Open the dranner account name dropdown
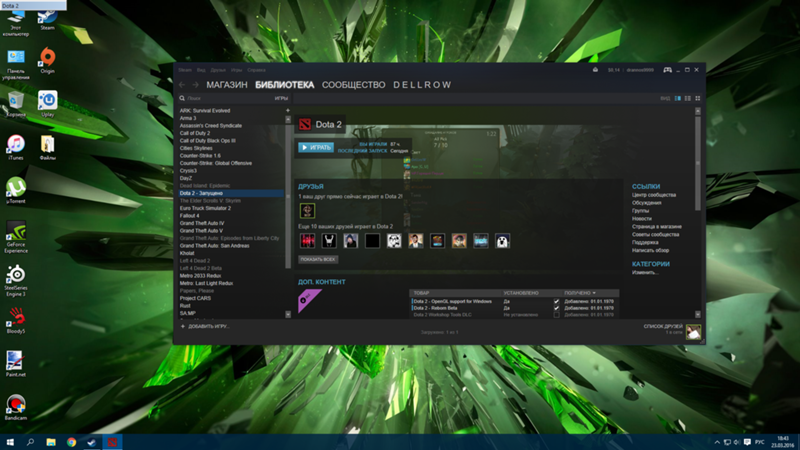 tap(640, 70)
